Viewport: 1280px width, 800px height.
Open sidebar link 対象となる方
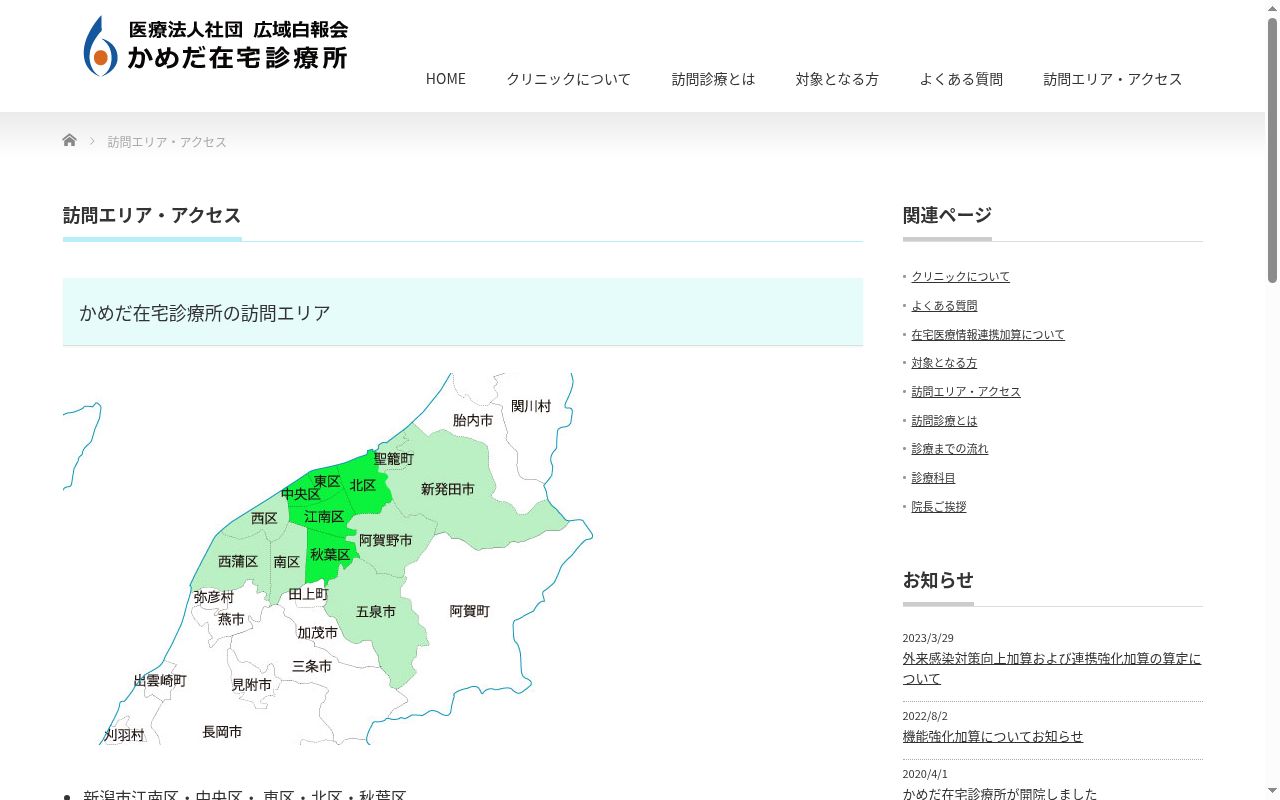(945, 363)
